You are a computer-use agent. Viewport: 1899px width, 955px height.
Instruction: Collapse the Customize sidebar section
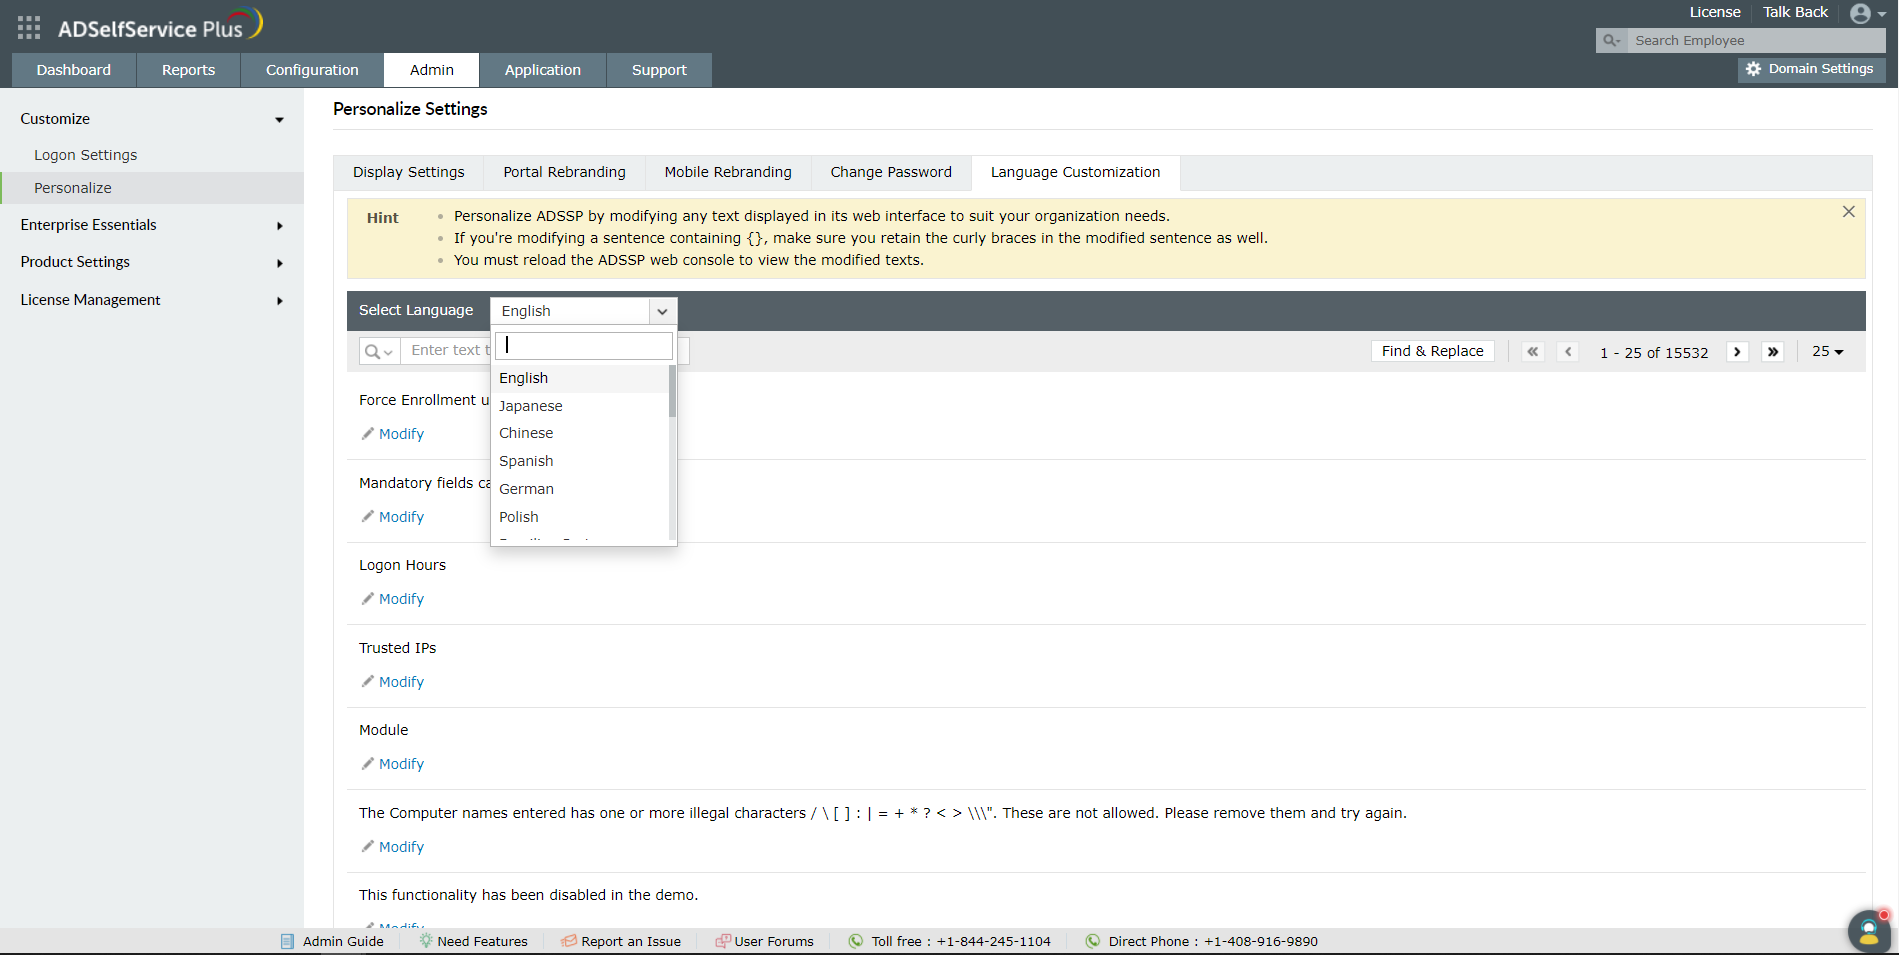click(280, 120)
